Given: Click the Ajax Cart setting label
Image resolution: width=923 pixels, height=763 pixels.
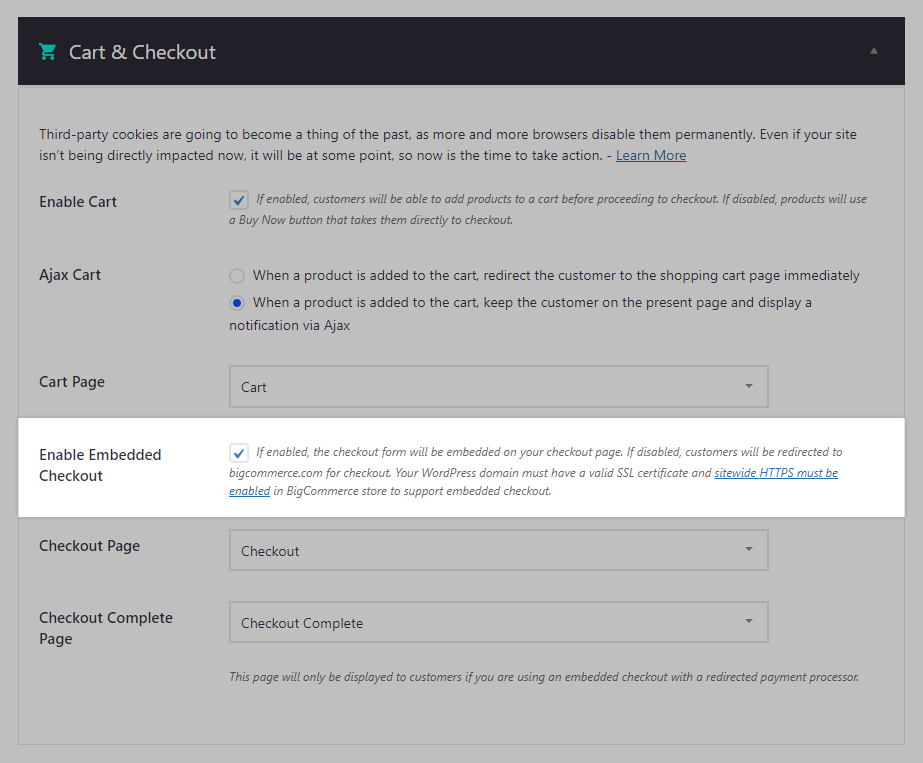Looking at the screenshot, I should pos(70,274).
